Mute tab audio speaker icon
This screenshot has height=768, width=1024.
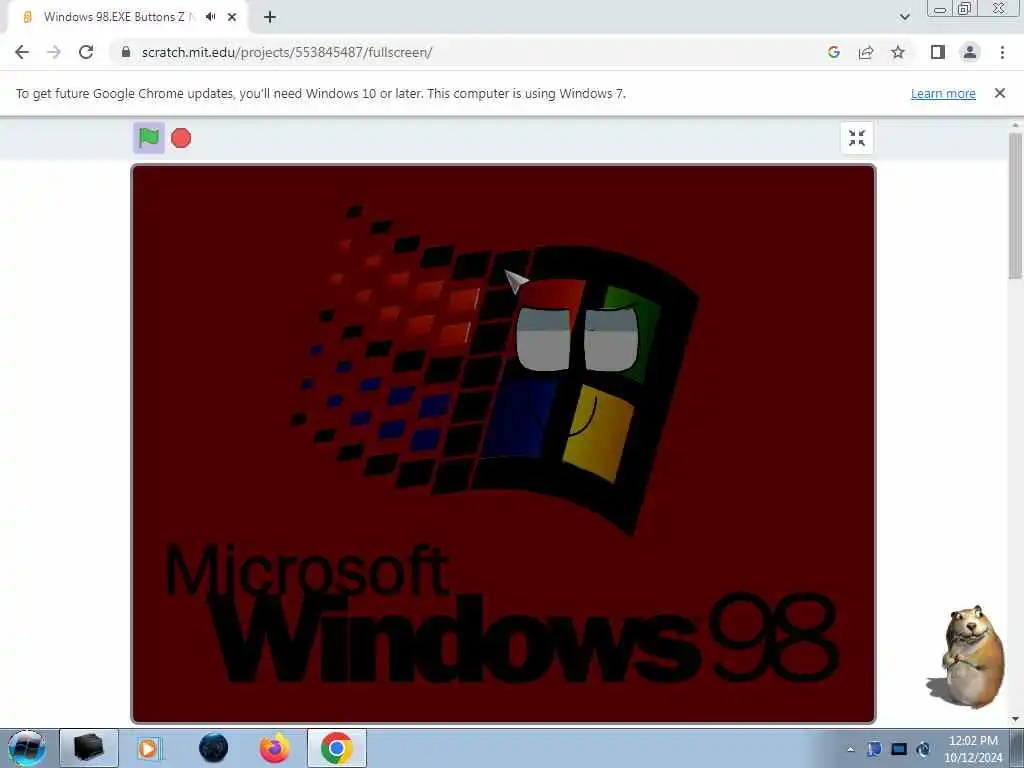coord(210,17)
